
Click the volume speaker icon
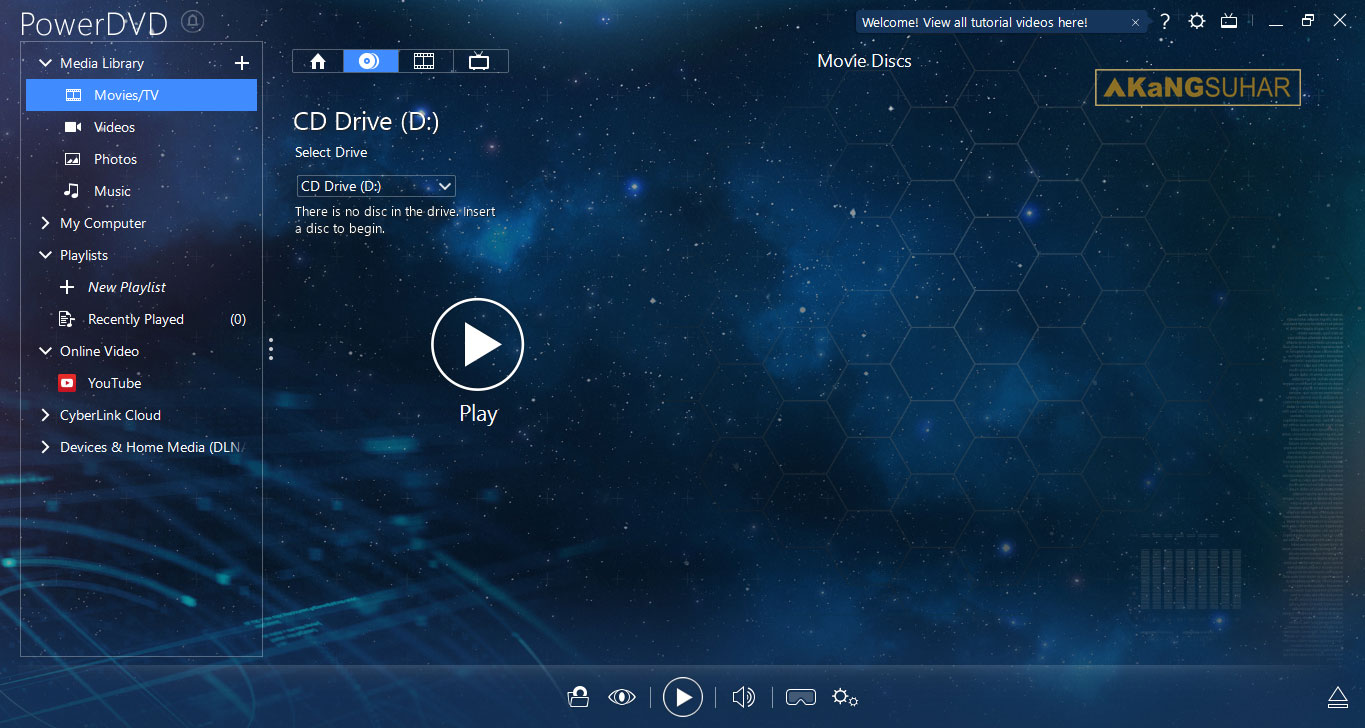743,697
